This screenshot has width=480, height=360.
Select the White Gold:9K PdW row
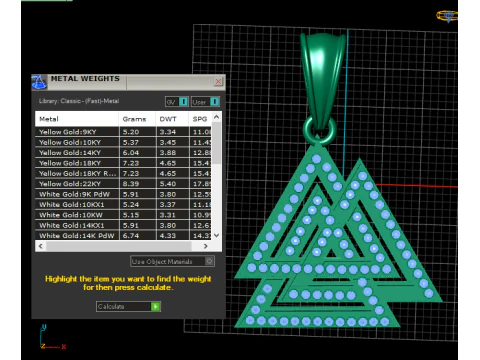123,194
